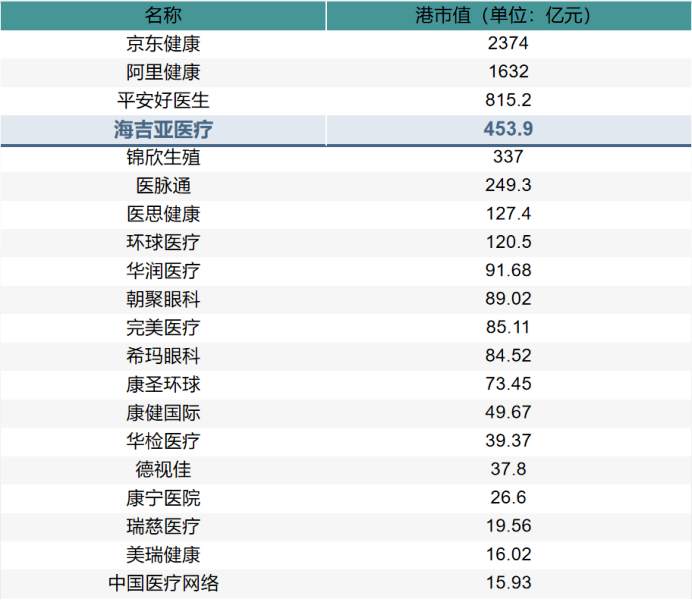Click the value 39.37
The width and height of the screenshot is (692, 600).
(509, 441)
